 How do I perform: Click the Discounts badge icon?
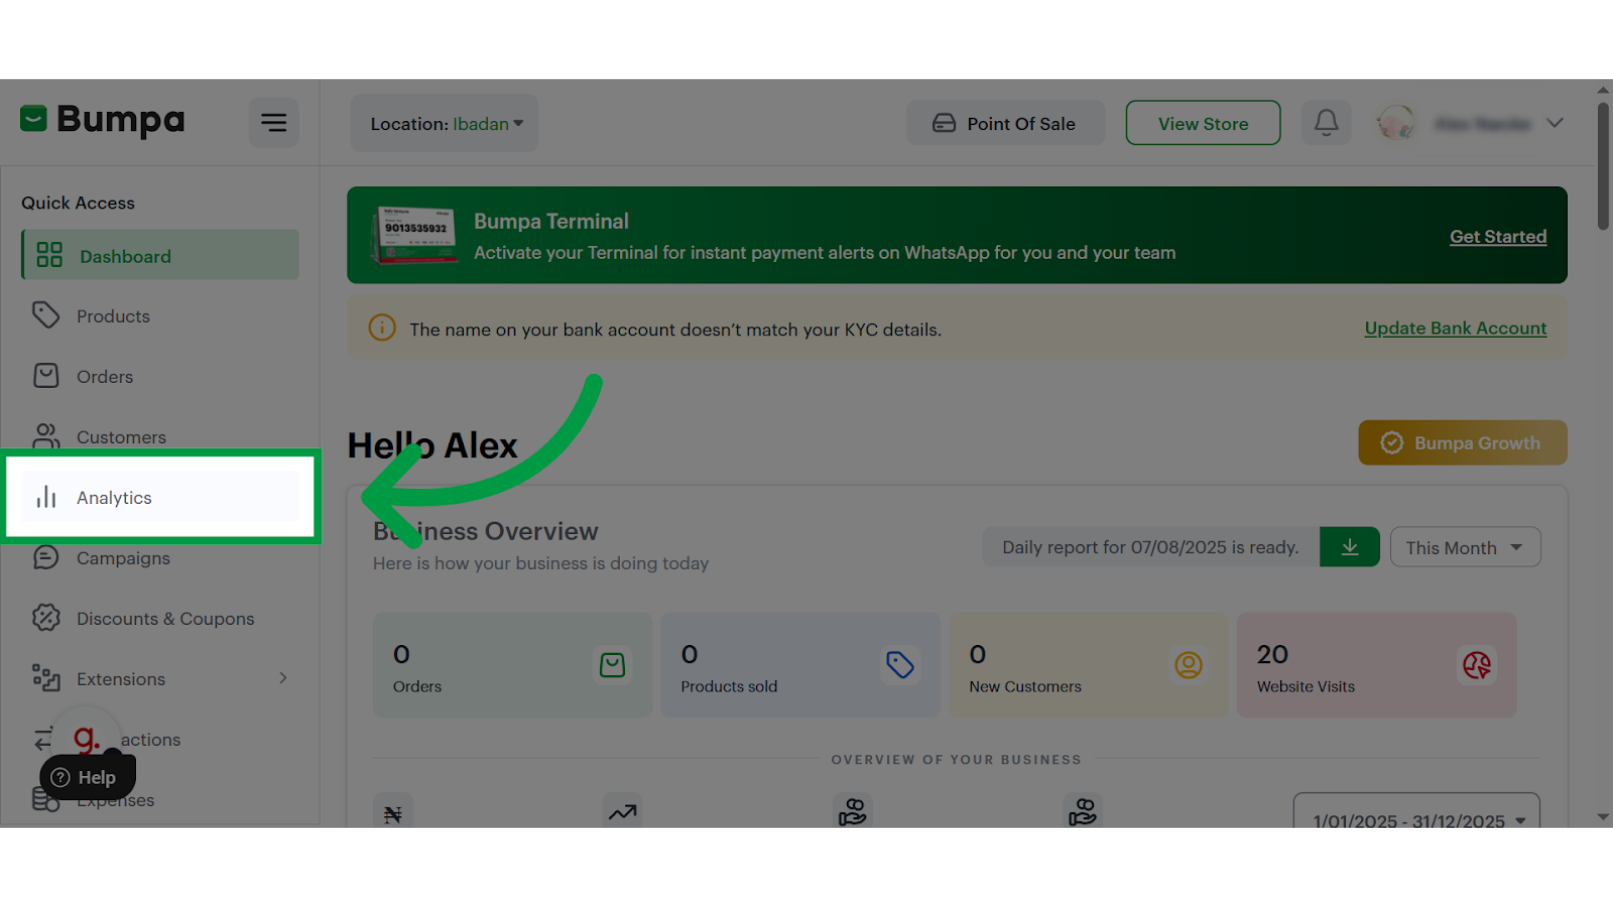point(46,618)
